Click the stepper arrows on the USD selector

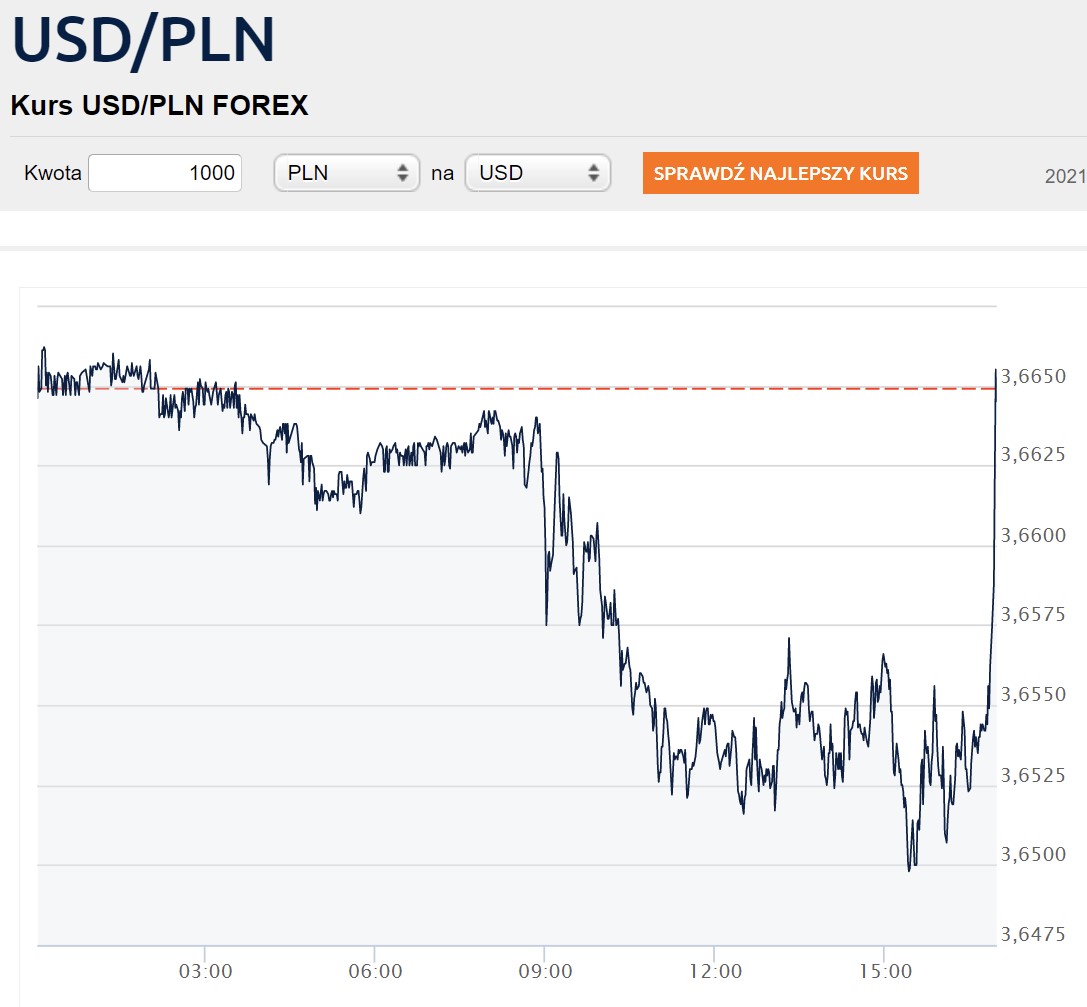point(596,172)
